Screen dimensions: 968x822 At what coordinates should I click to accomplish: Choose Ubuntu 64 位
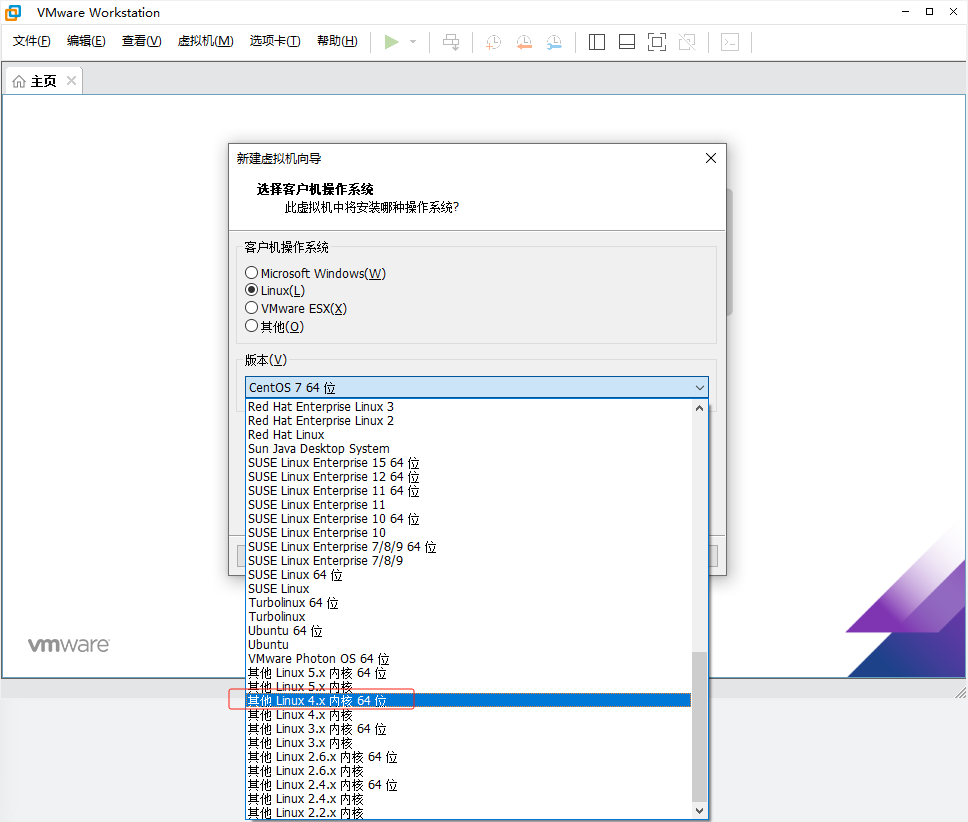click(x=469, y=631)
